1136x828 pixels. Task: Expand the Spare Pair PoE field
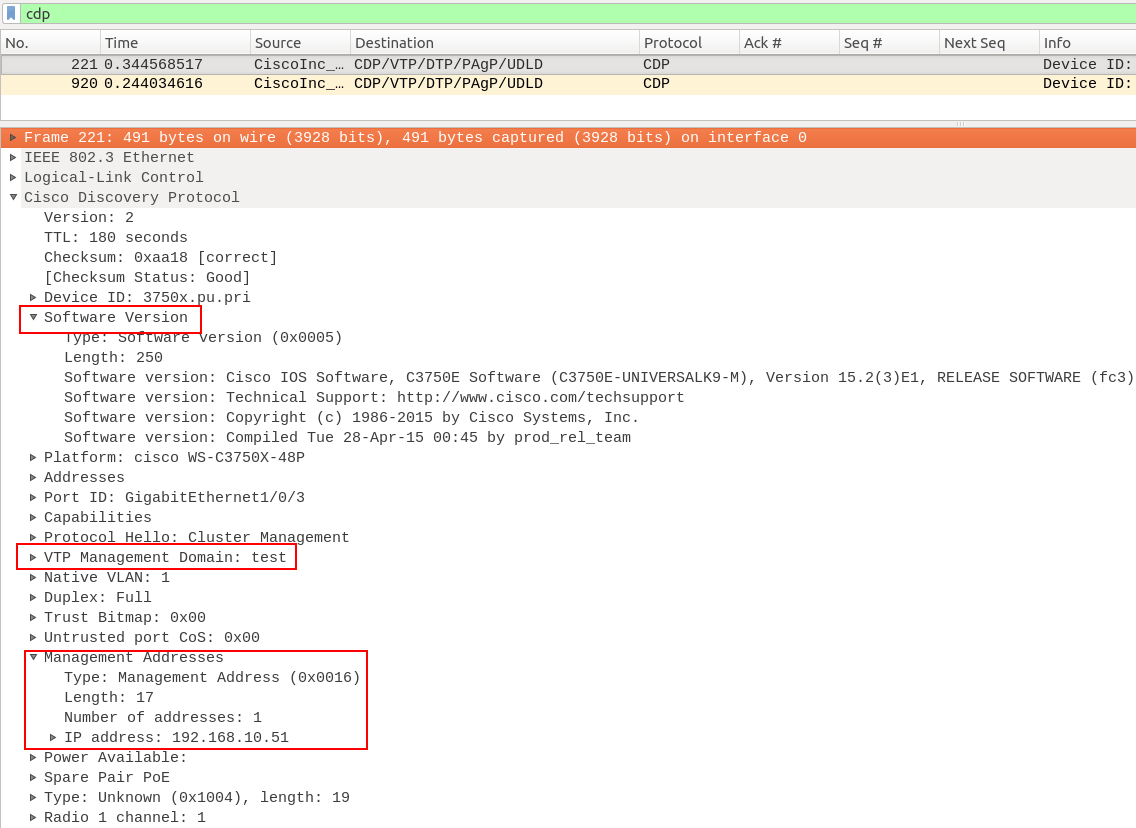[33, 777]
